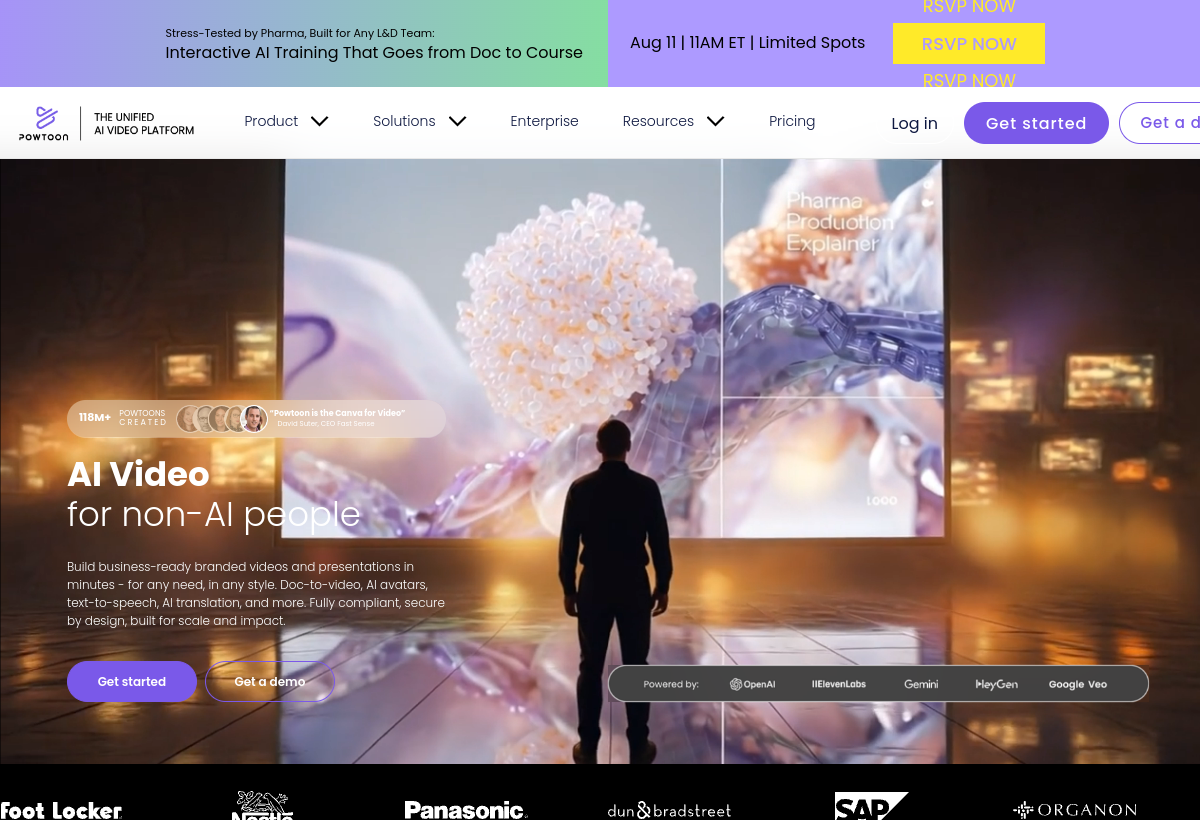This screenshot has height=820, width=1200.
Task: Click the SAP brand logo
Action: point(871,806)
